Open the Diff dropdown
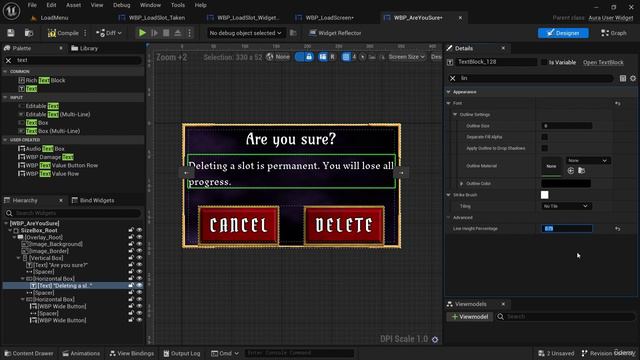640x360 pixels. 109,33
